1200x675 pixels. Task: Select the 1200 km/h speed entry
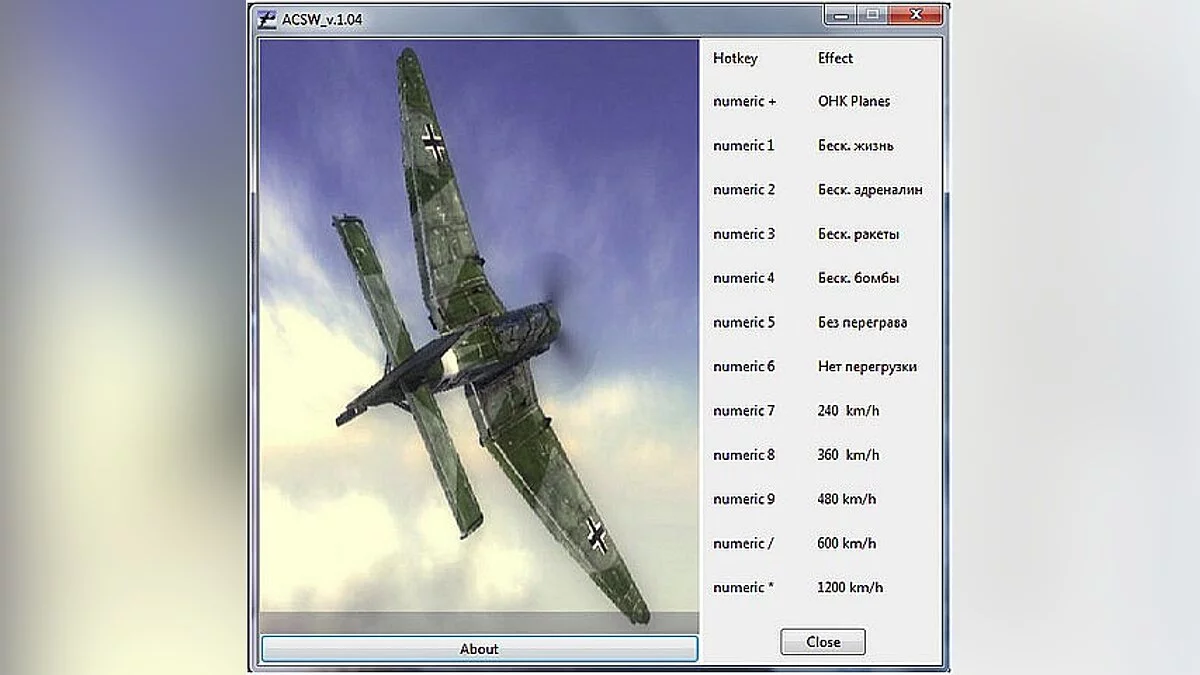pos(849,587)
